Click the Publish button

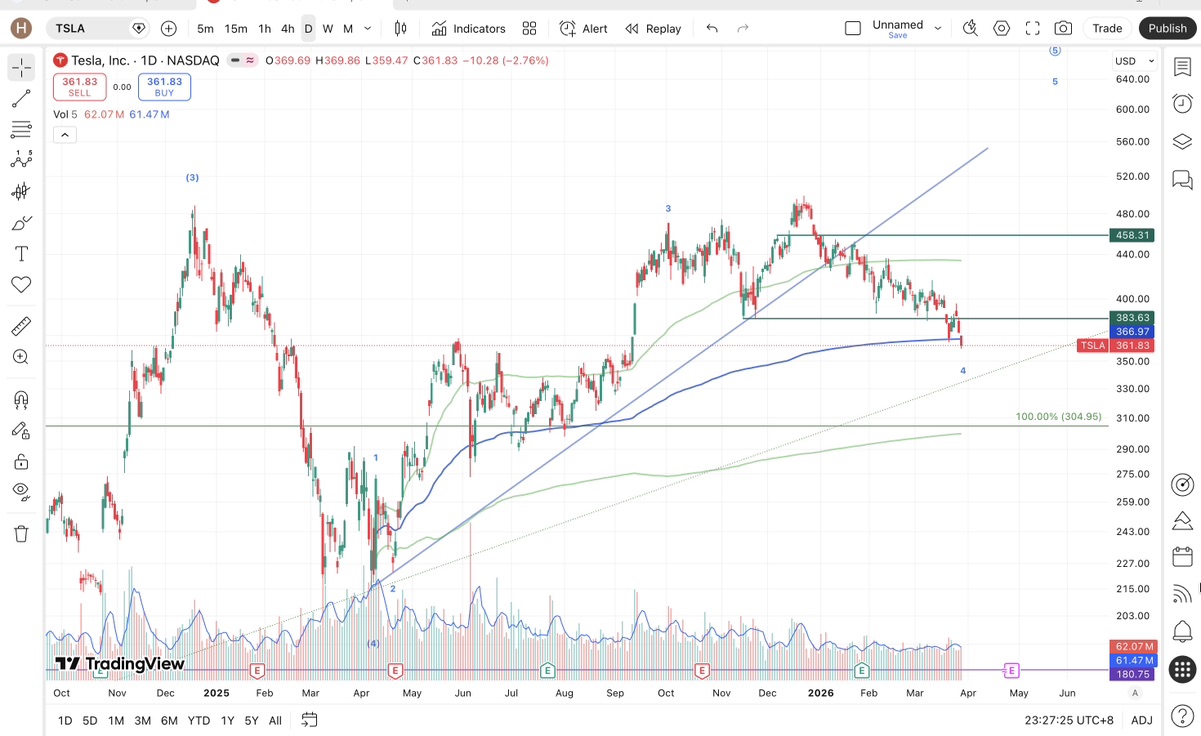tap(1167, 28)
